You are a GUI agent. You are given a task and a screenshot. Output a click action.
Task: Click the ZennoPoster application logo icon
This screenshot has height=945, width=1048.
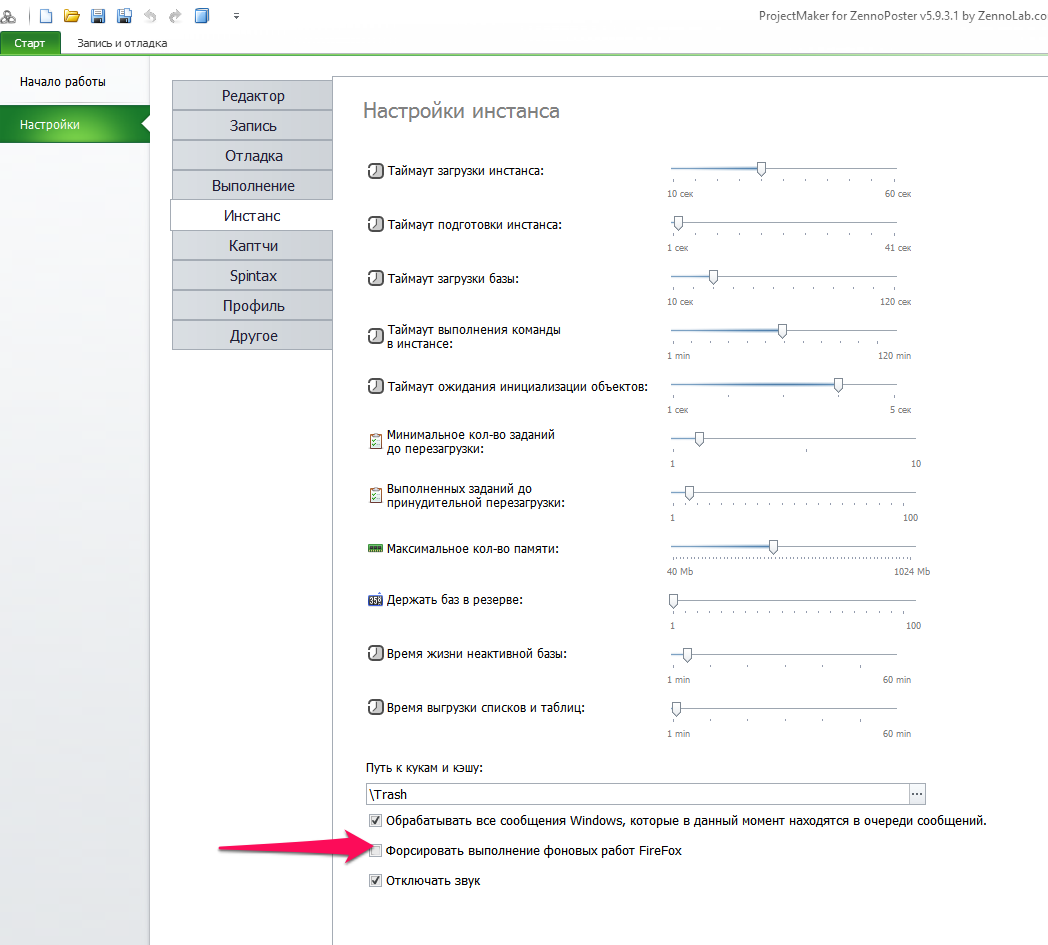8,16
